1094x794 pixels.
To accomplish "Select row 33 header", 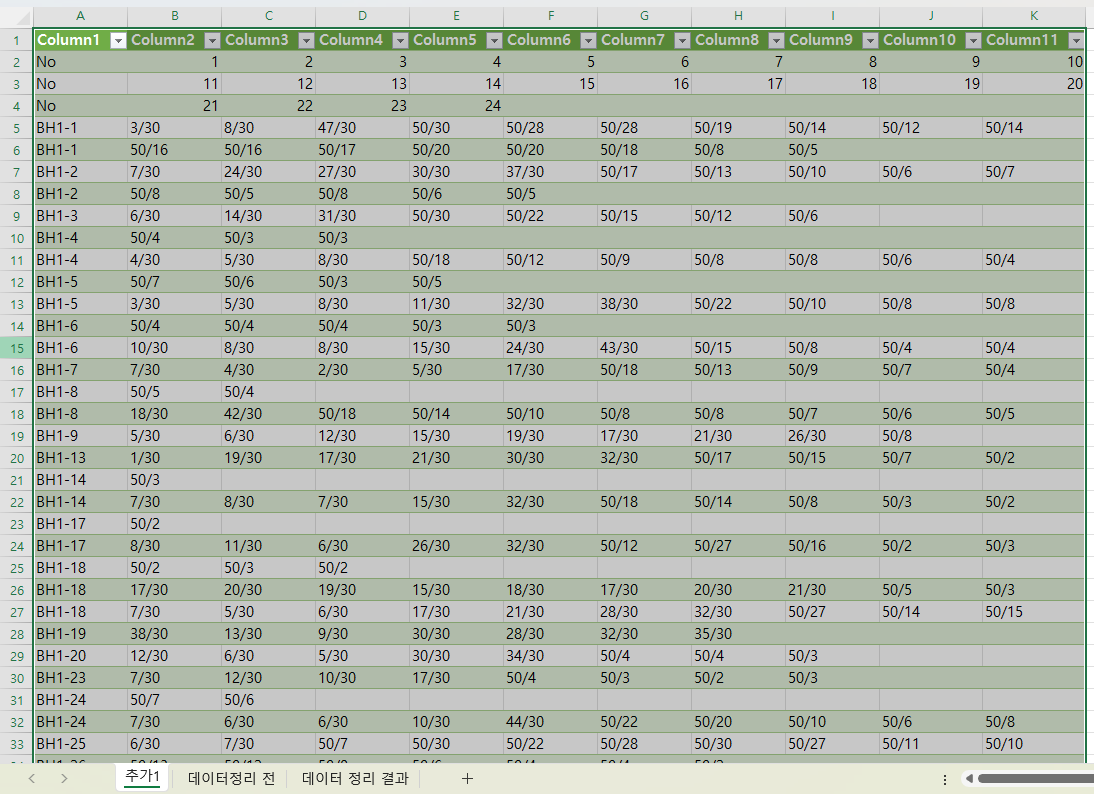I will coord(17,744).
